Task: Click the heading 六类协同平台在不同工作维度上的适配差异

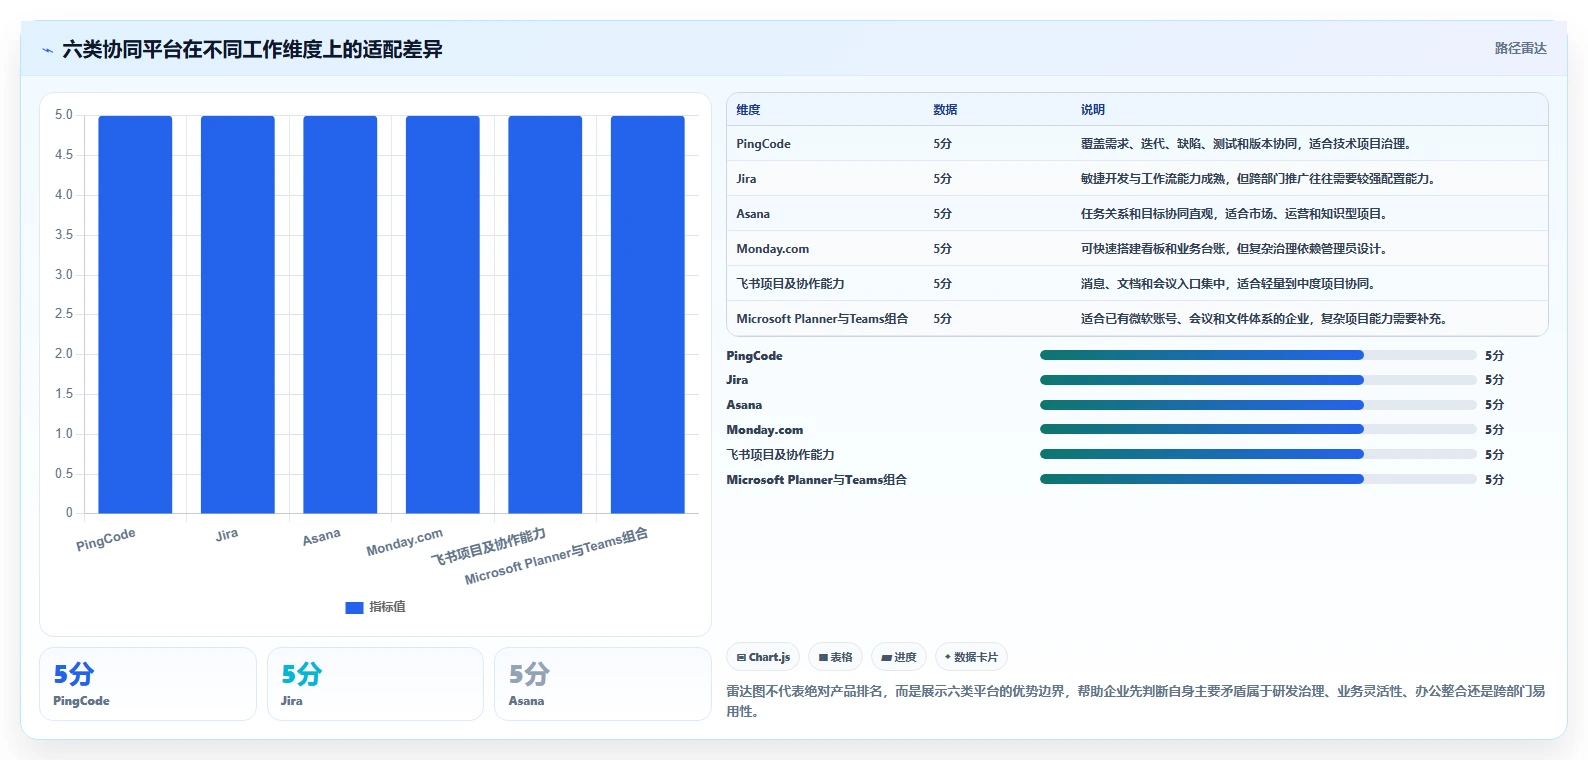Action: 252,49
